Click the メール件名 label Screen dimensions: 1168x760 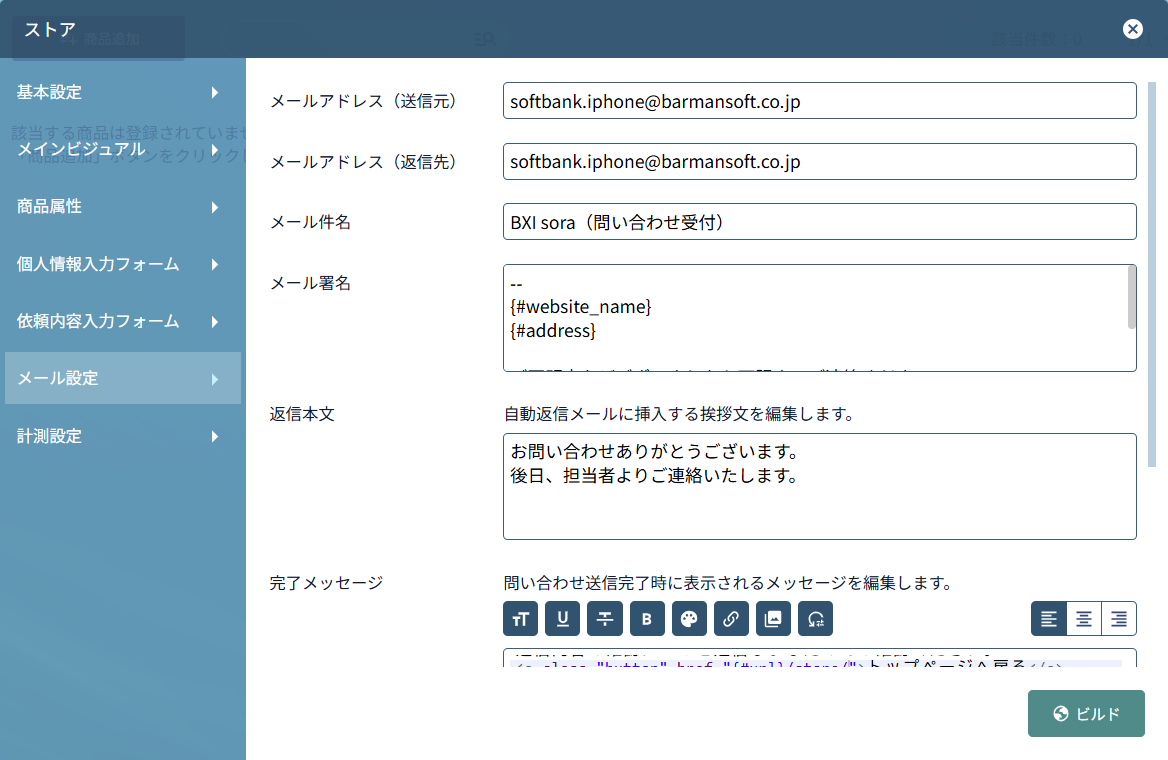(310, 222)
